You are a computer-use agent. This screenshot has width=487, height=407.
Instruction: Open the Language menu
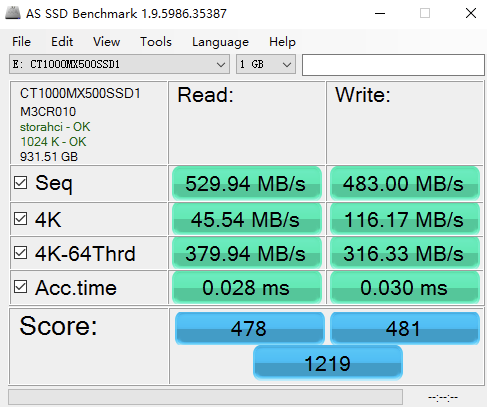click(x=220, y=42)
